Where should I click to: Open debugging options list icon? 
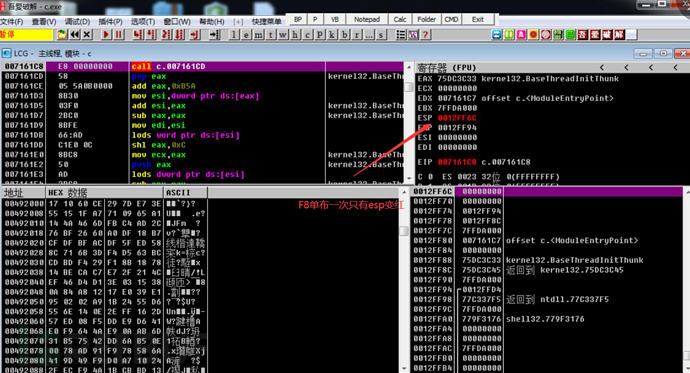pos(400,34)
